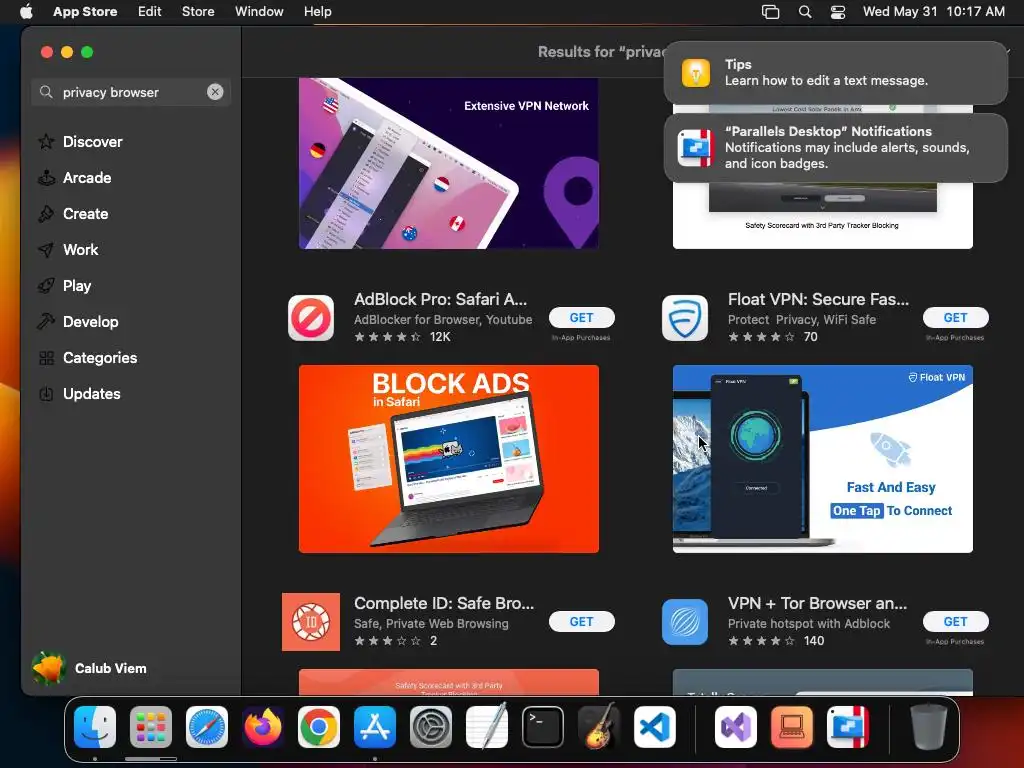
Task: Open Terminal from the Dock
Action: [543, 727]
